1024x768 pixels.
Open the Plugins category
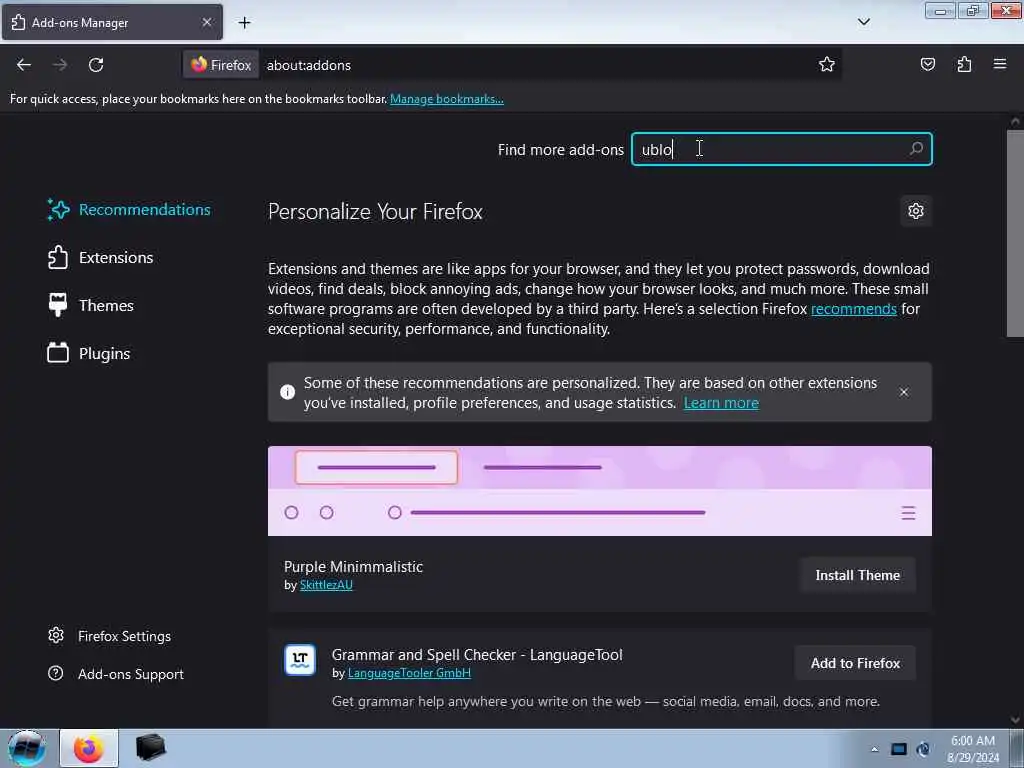[89, 353]
